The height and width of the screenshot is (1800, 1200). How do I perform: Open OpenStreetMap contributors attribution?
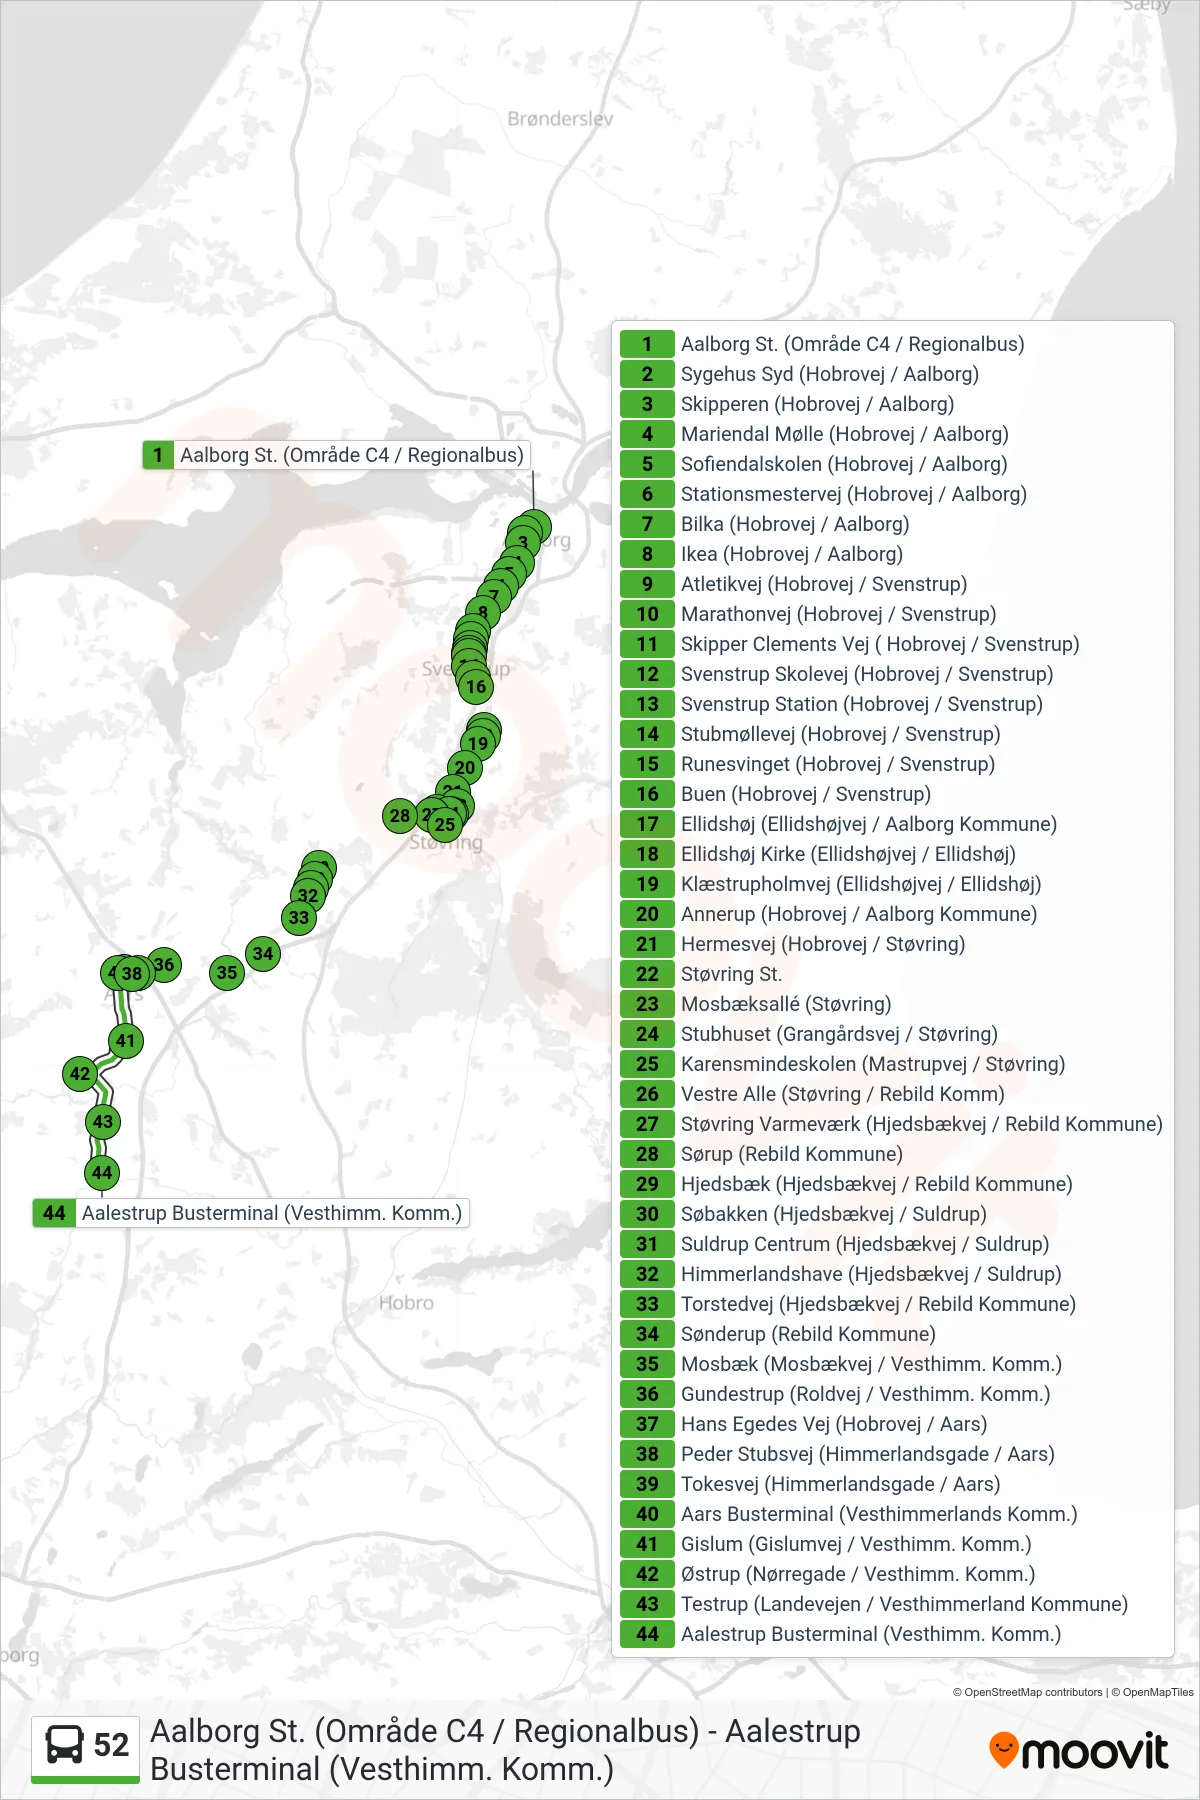[1027, 1692]
